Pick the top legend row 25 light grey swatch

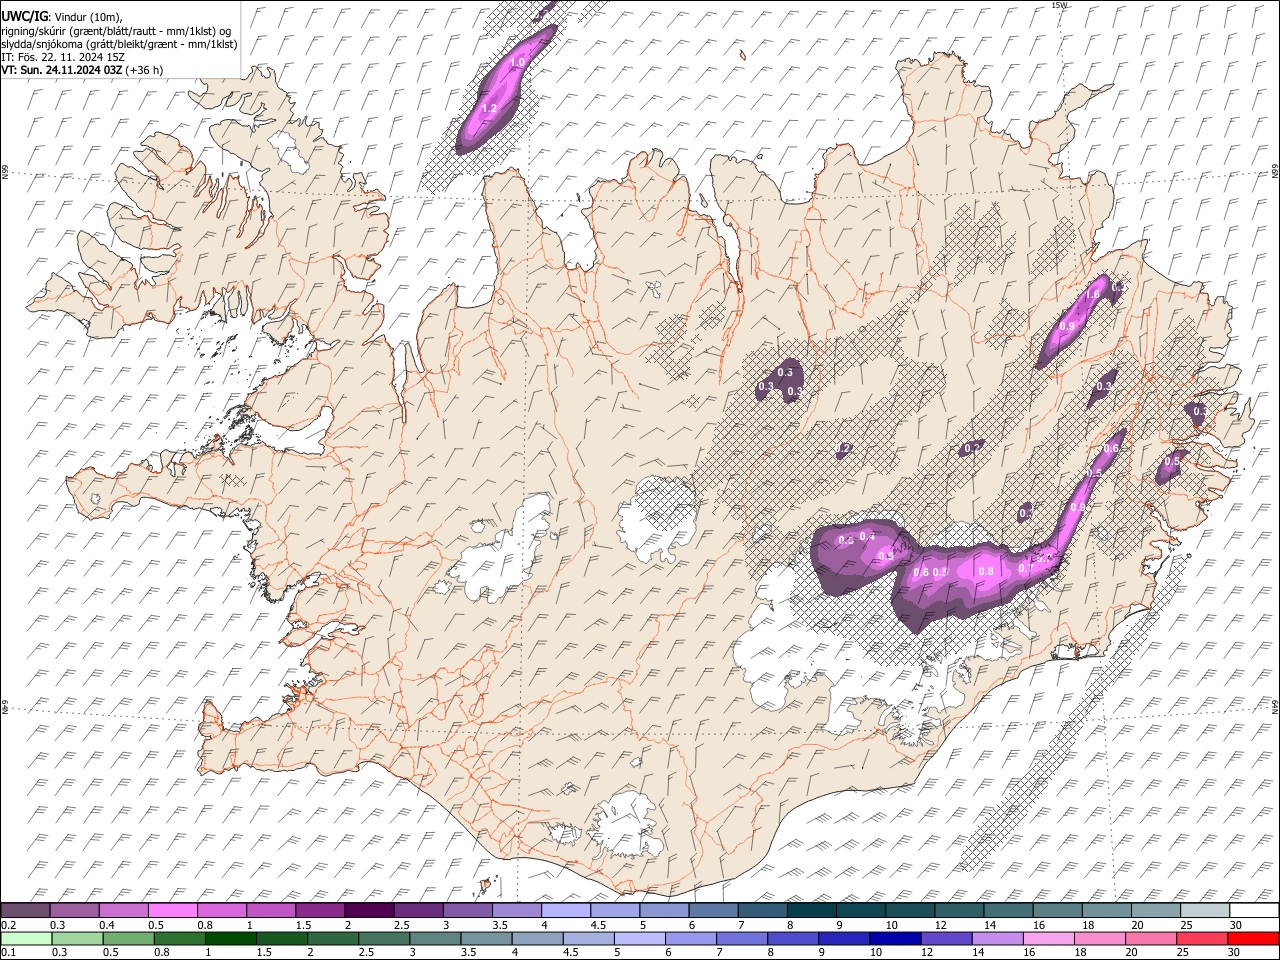1204,910
